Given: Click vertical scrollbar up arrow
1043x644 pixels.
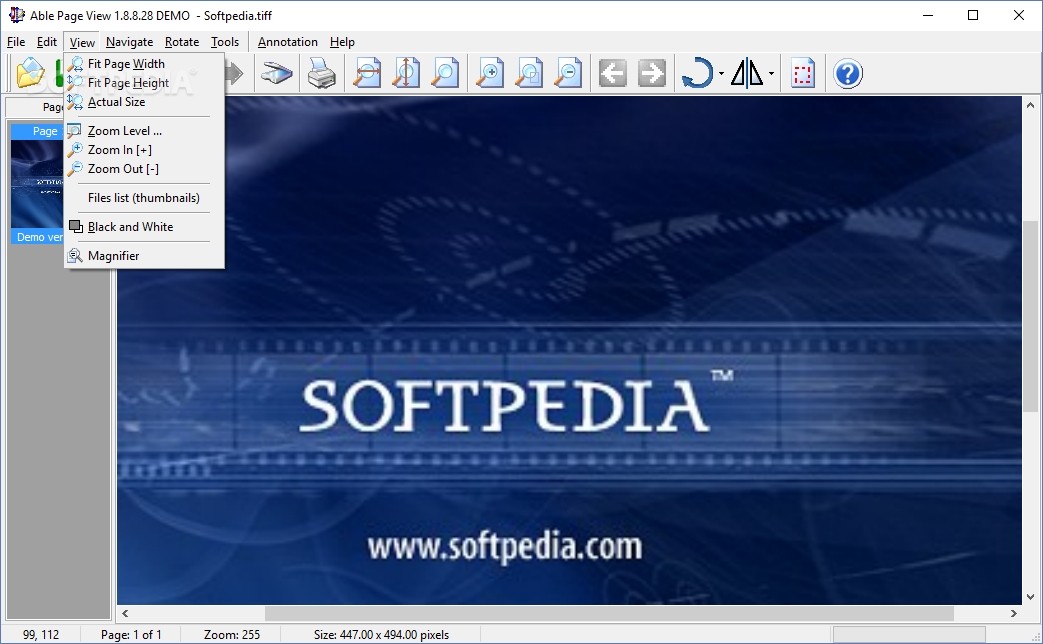Looking at the screenshot, I should (1030, 105).
